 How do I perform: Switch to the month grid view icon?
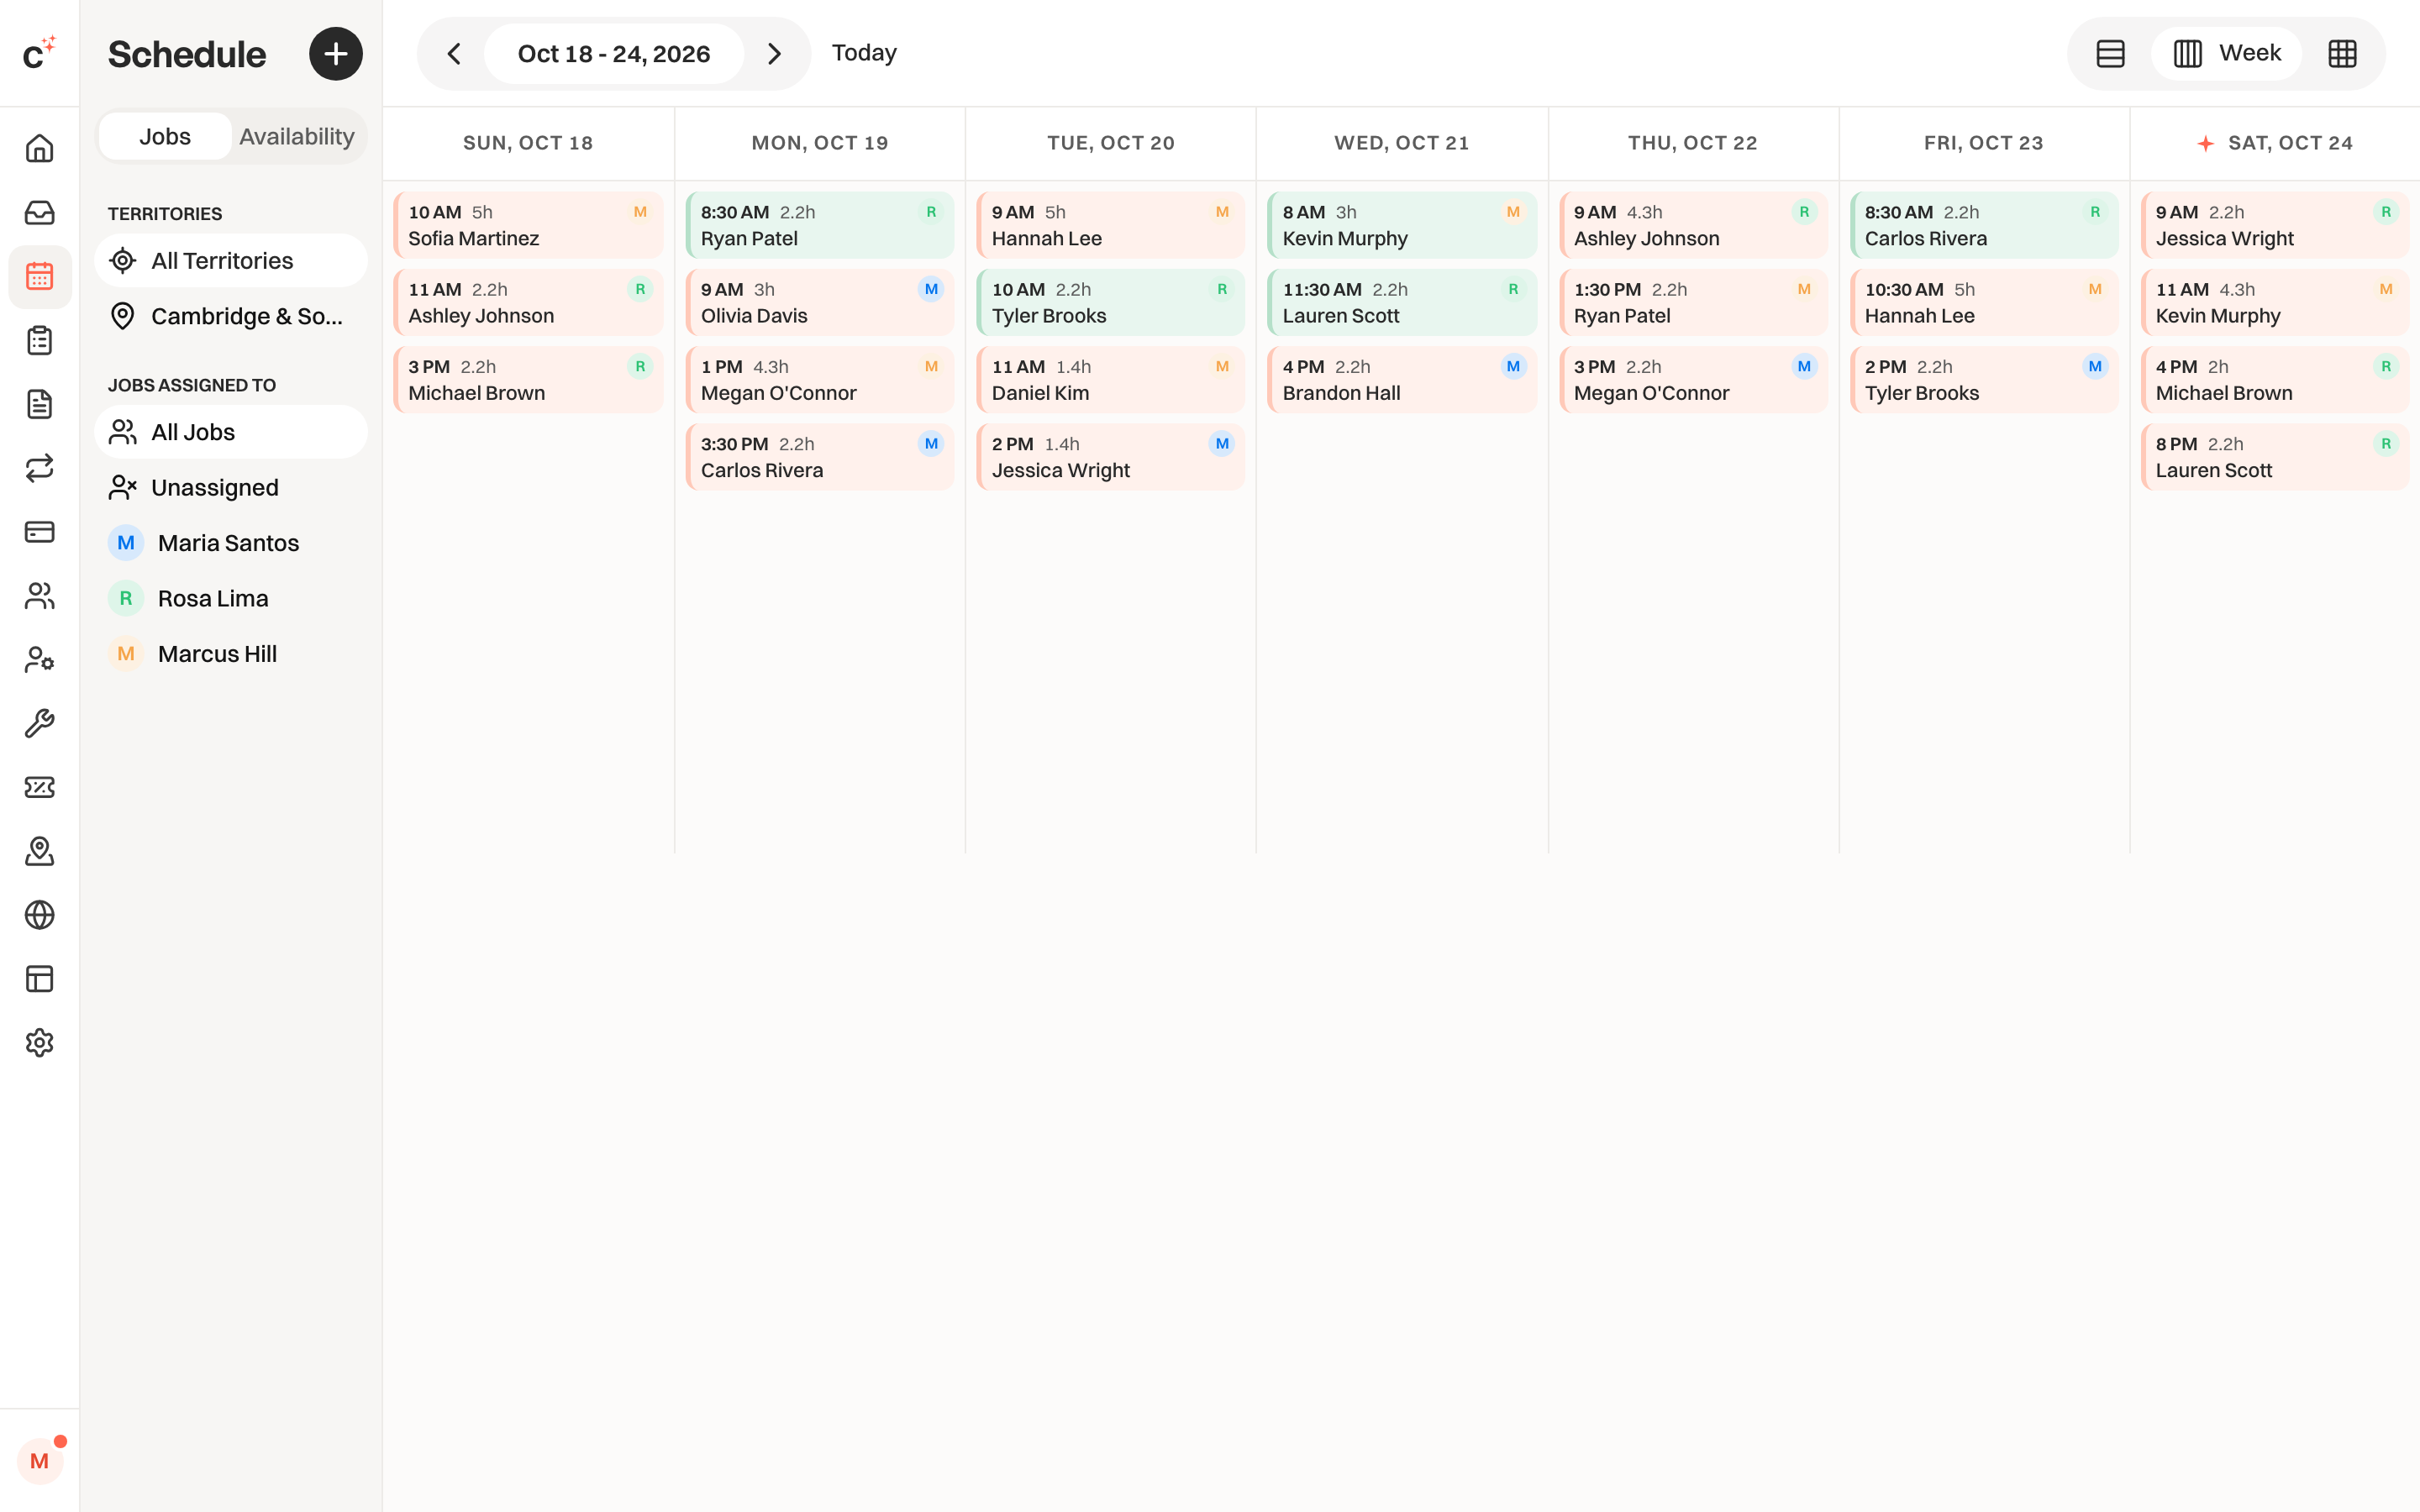tap(2342, 54)
